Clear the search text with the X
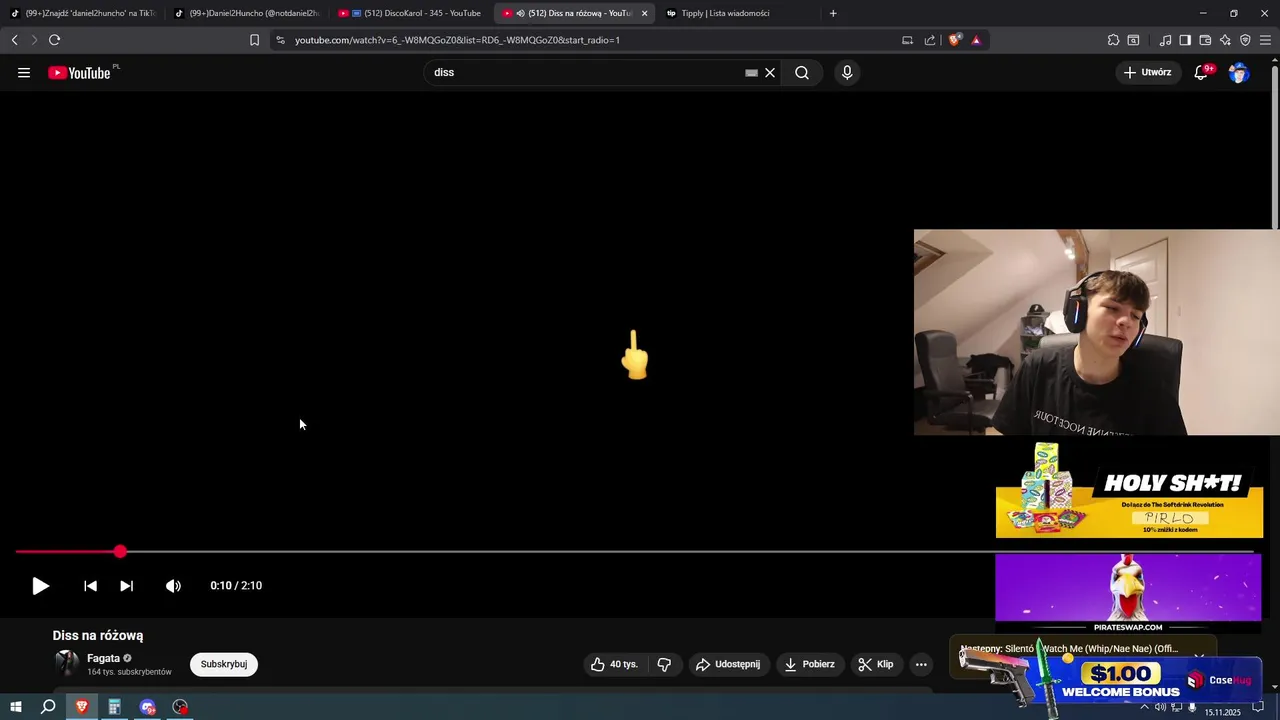 (770, 72)
